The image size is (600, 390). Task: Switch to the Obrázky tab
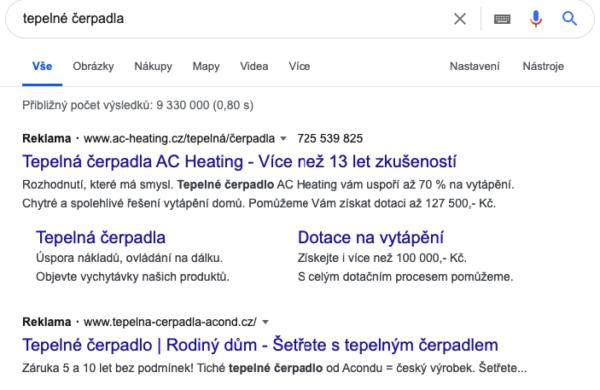tap(93, 66)
